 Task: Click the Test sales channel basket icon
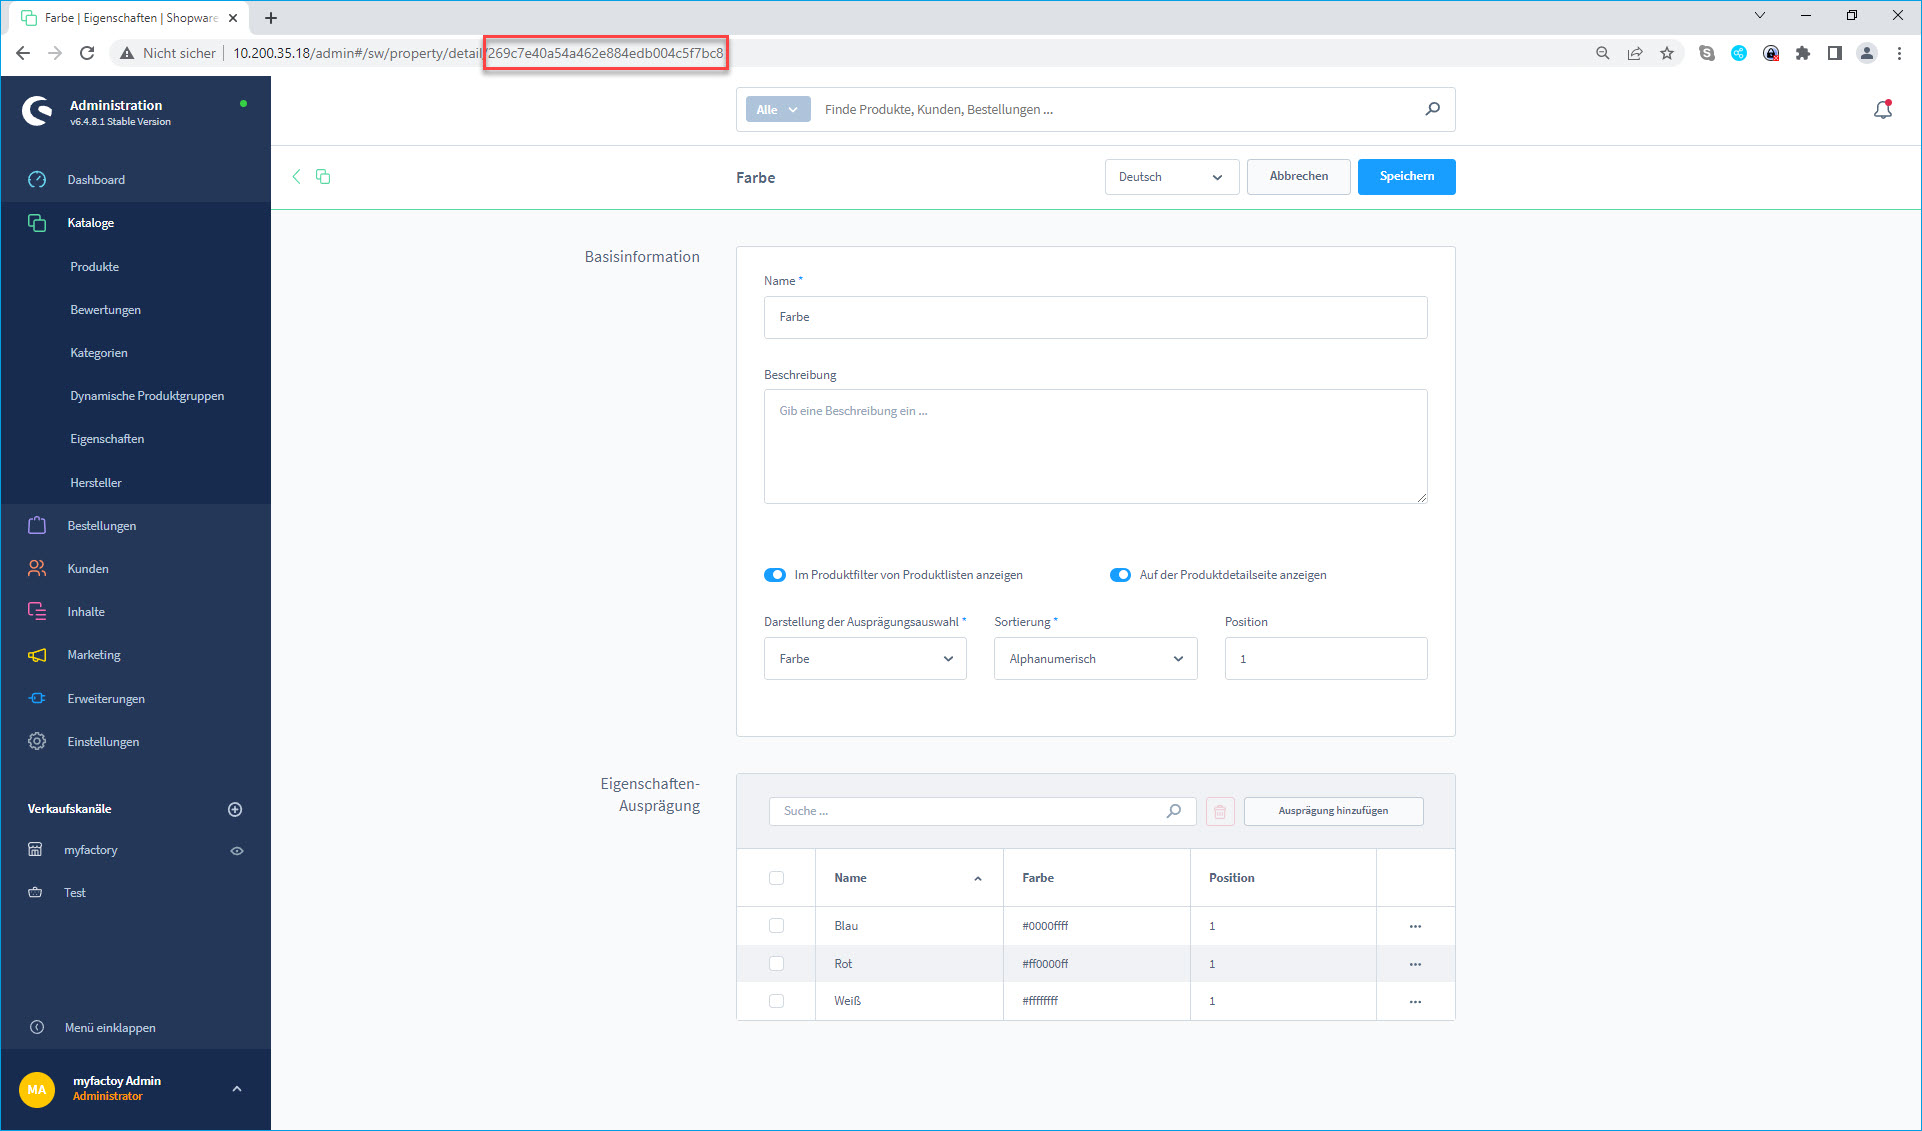pyautogui.click(x=35, y=893)
